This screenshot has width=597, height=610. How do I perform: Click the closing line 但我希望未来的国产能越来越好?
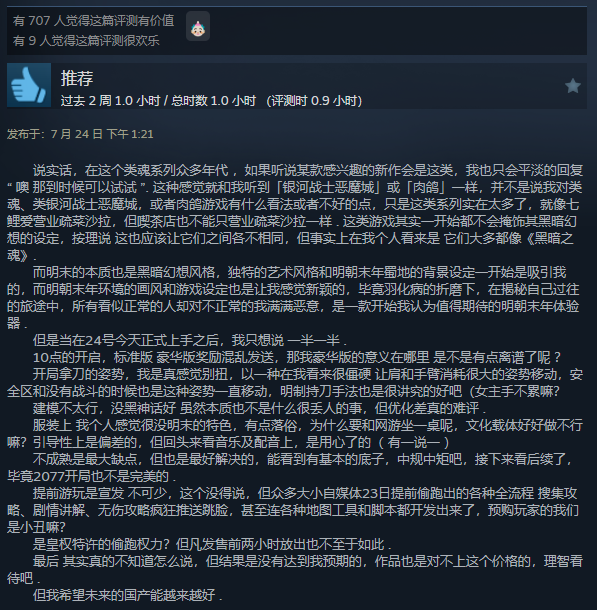click(x=128, y=595)
